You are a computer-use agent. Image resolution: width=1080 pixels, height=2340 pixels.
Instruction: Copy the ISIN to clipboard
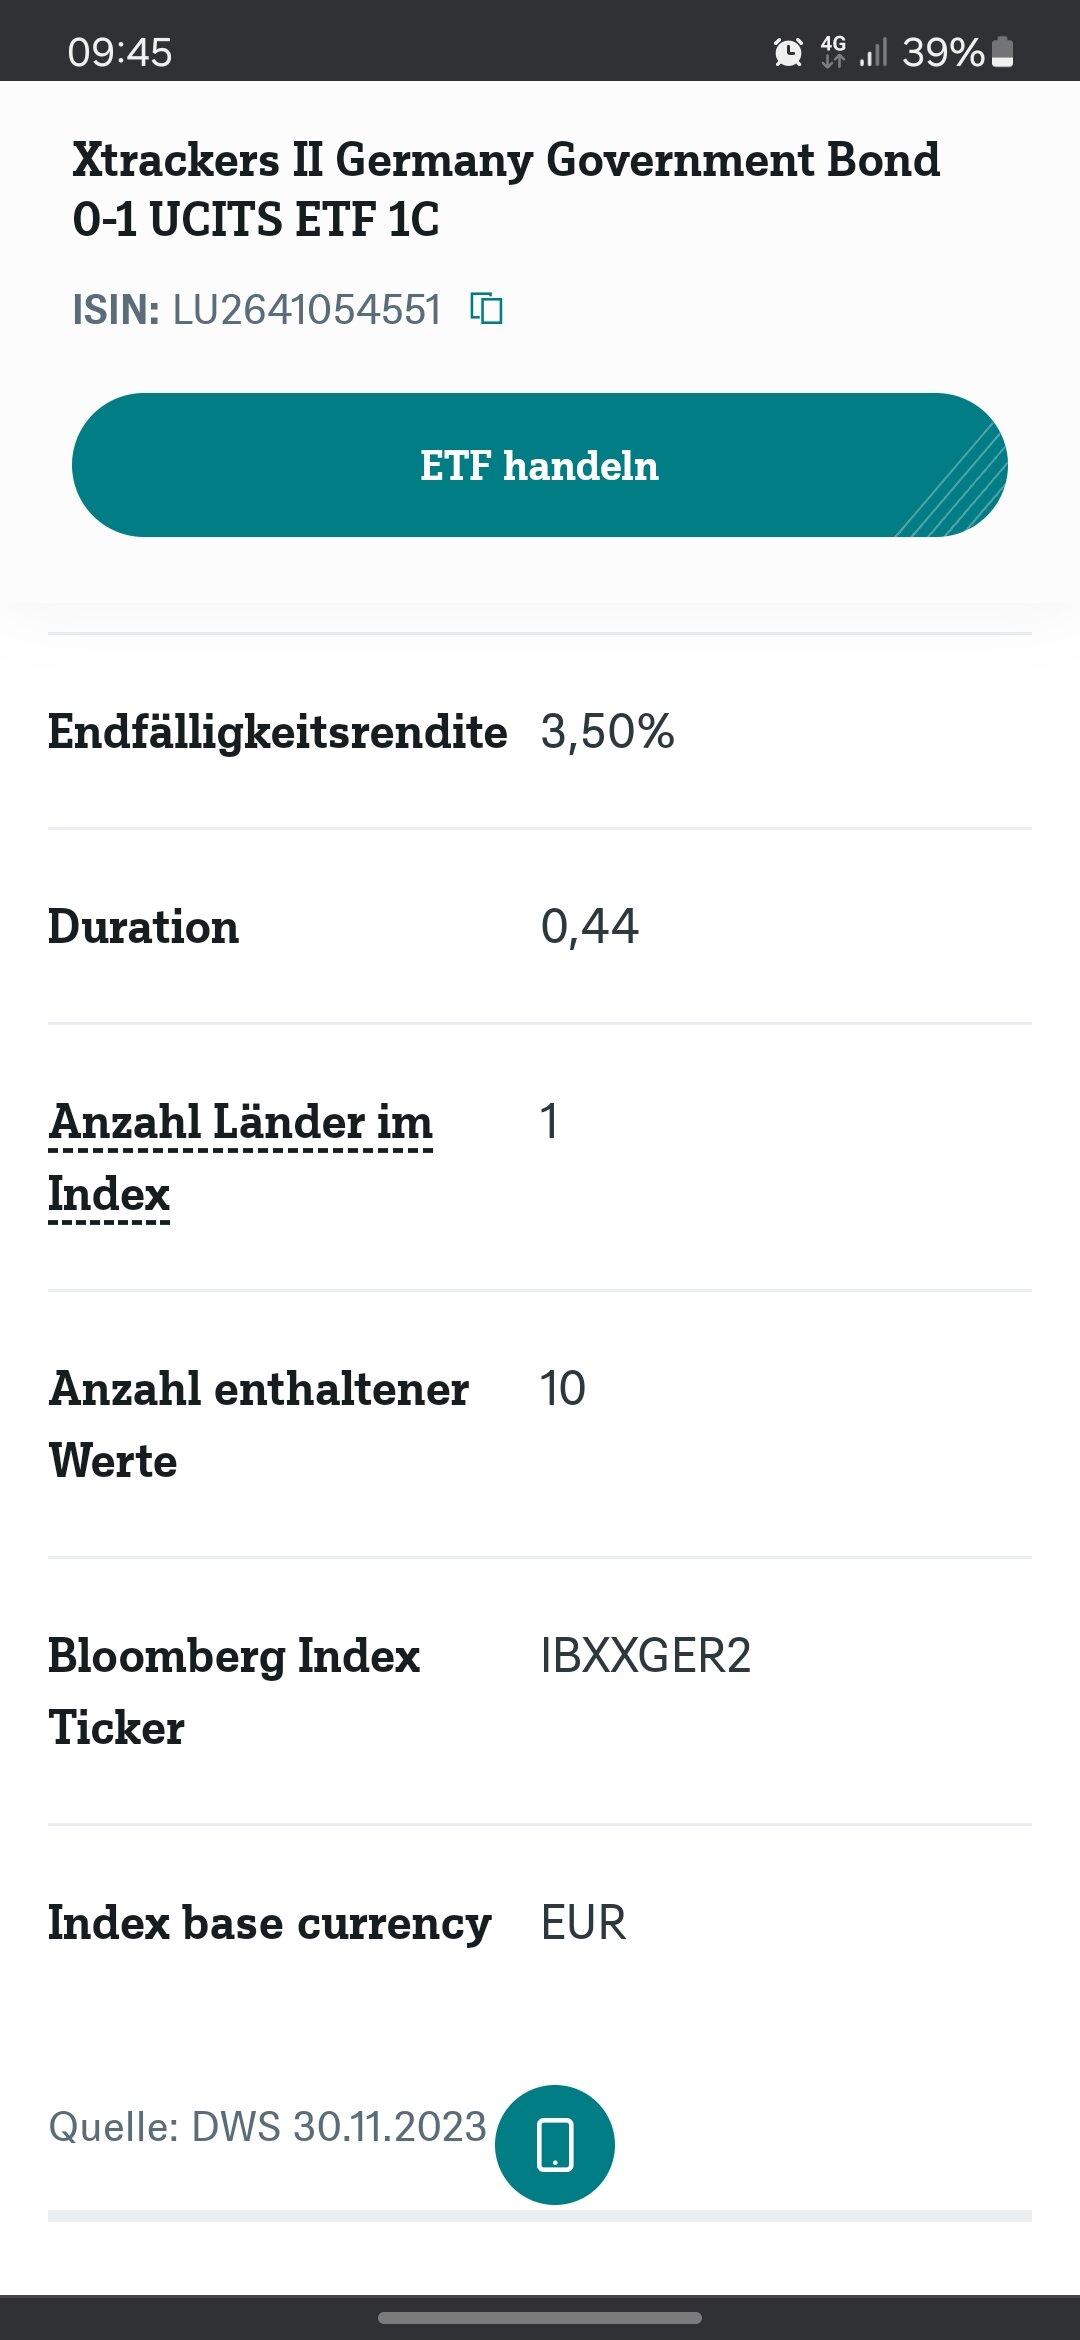tap(487, 309)
